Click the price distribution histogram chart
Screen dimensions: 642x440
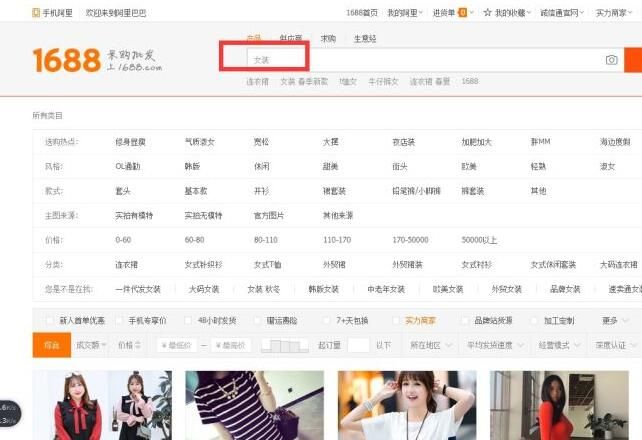(285, 345)
